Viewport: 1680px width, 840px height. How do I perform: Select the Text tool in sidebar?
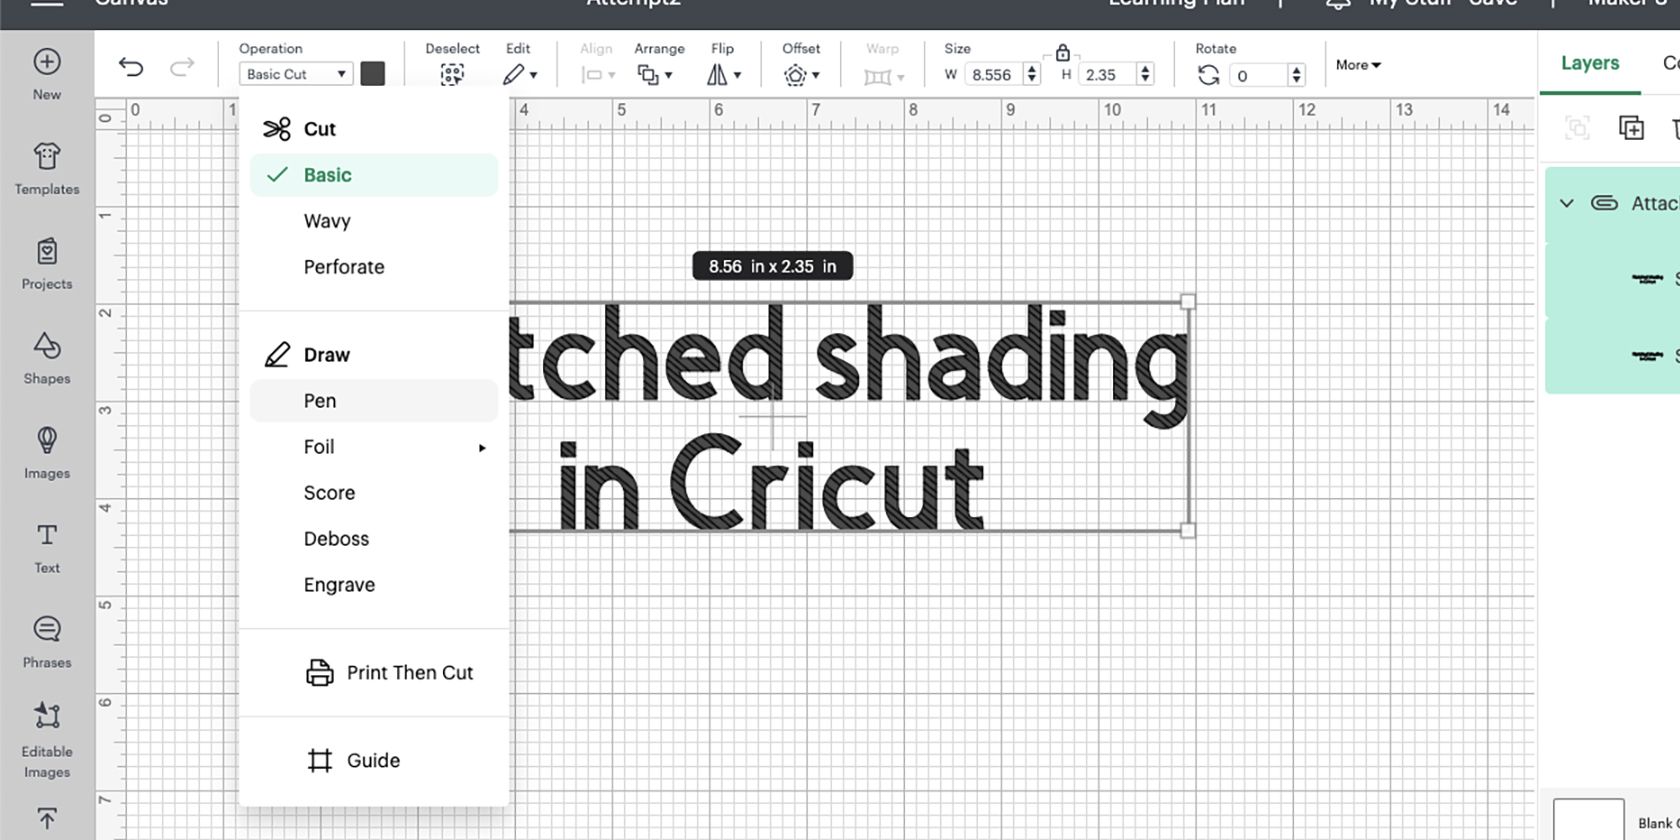(x=47, y=547)
